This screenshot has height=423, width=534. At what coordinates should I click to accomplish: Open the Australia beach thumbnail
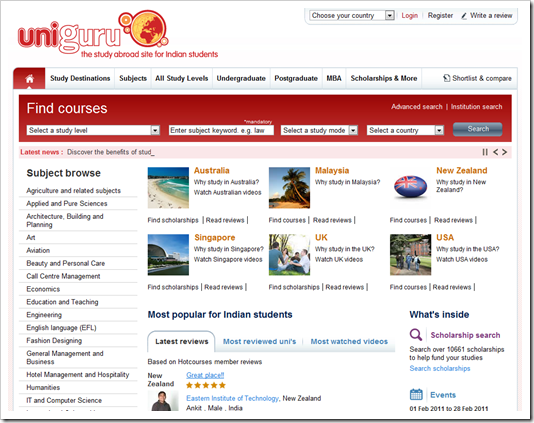[x=168, y=188]
